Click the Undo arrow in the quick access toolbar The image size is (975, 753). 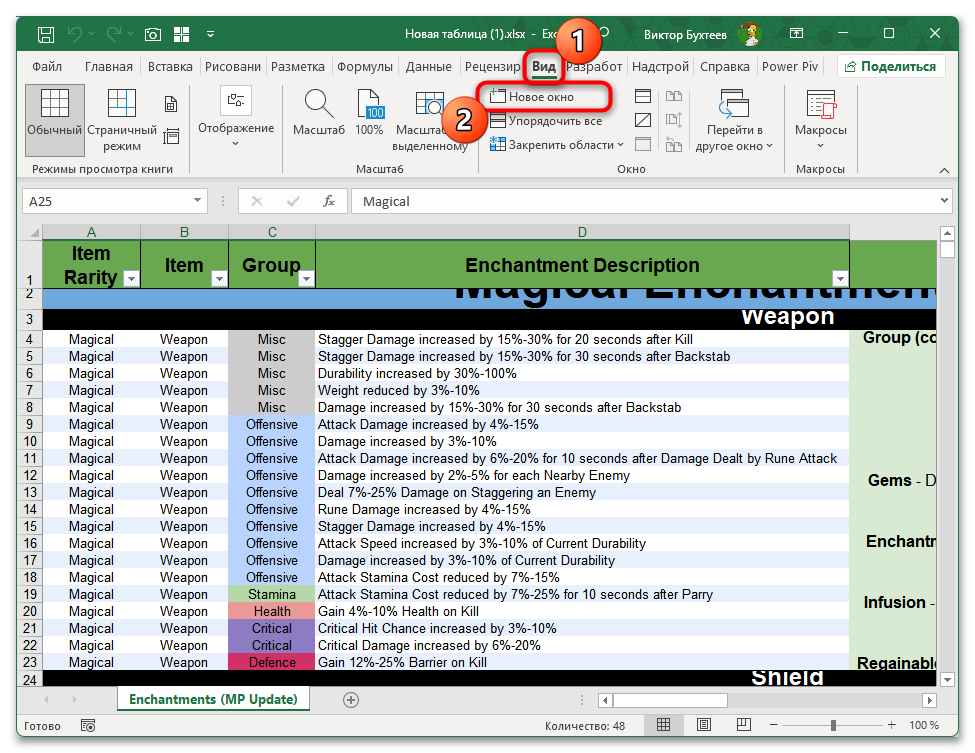[x=75, y=34]
